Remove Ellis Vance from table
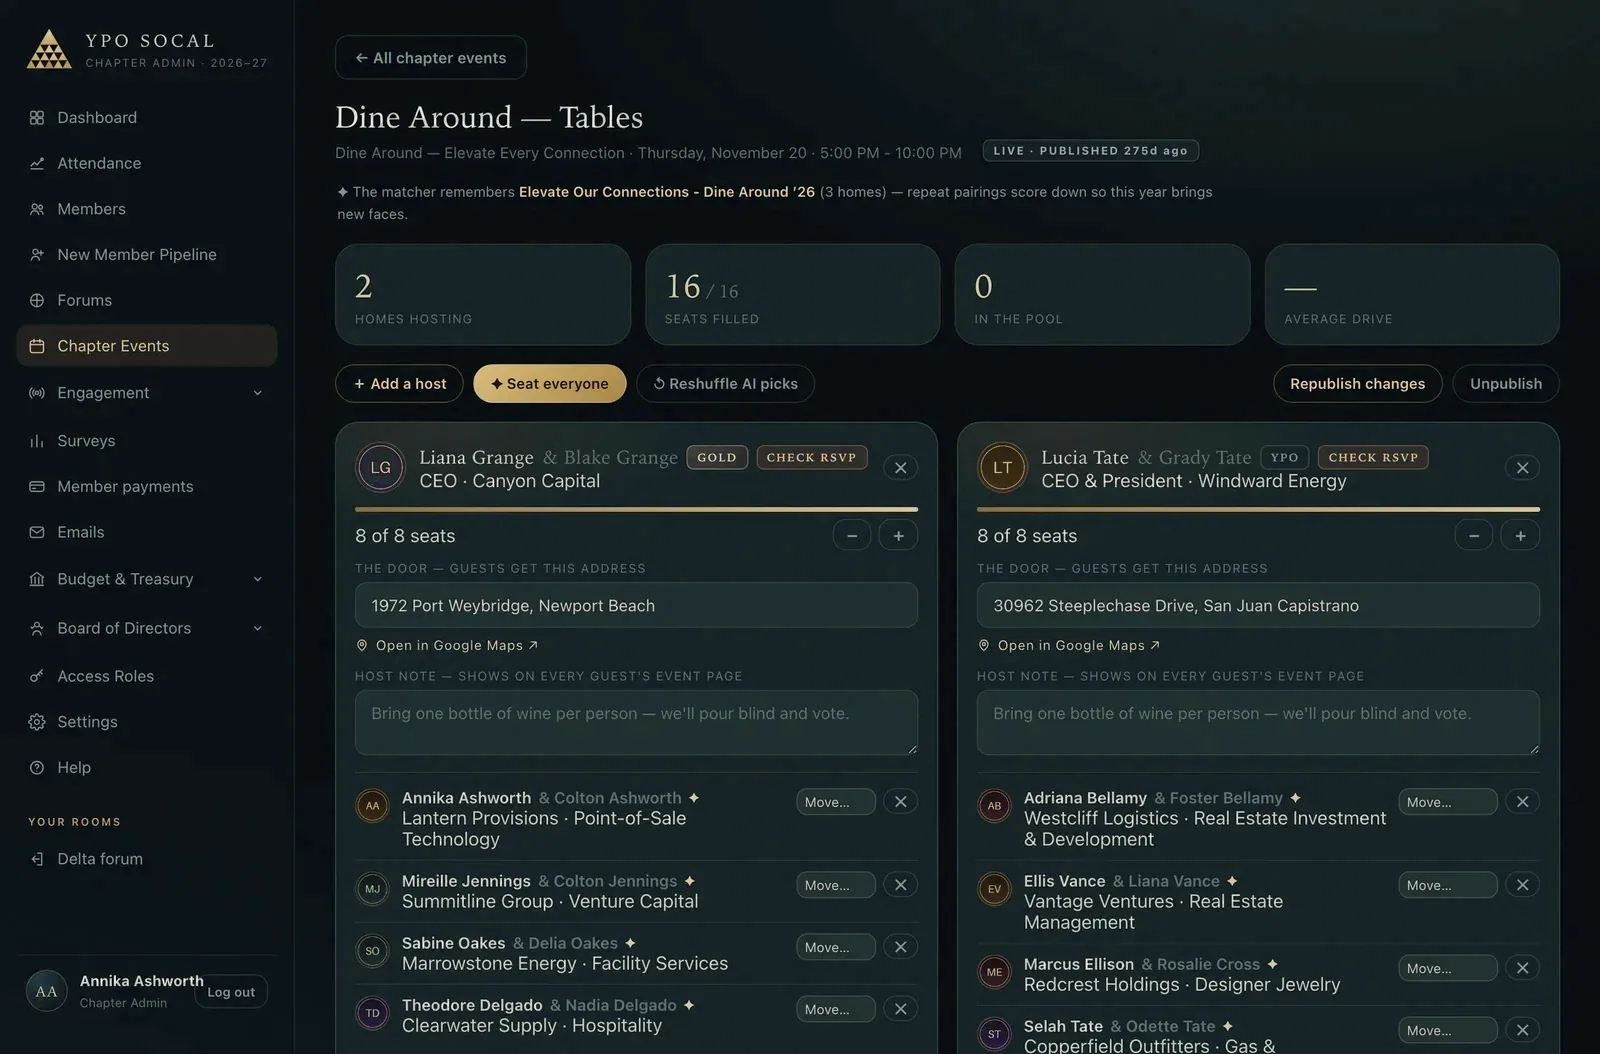This screenshot has width=1600, height=1054. coord(1522,885)
